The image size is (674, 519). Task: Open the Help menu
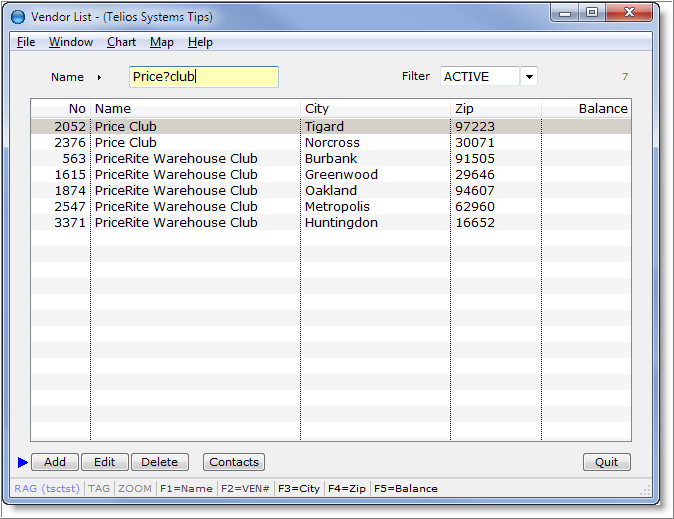pyautogui.click(x=200, y=42)
